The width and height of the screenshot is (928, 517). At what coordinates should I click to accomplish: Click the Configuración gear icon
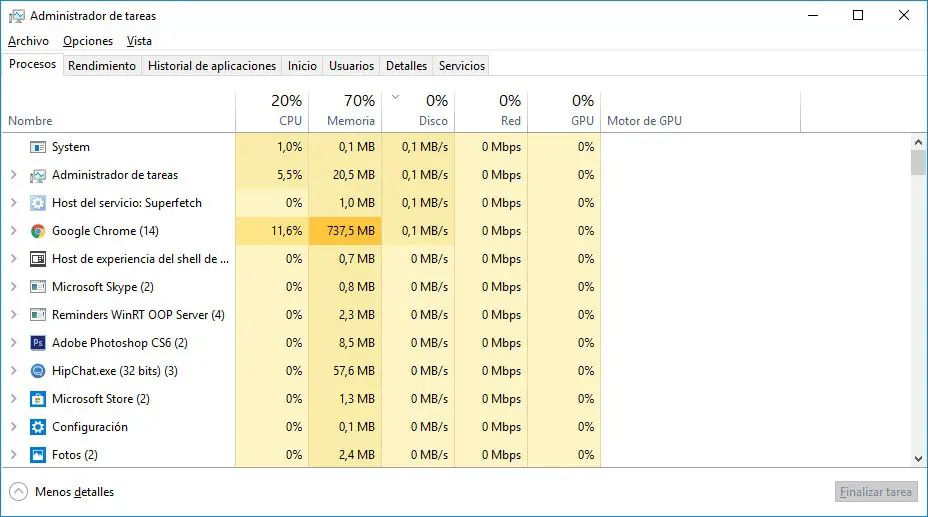[x=38, y=427]
